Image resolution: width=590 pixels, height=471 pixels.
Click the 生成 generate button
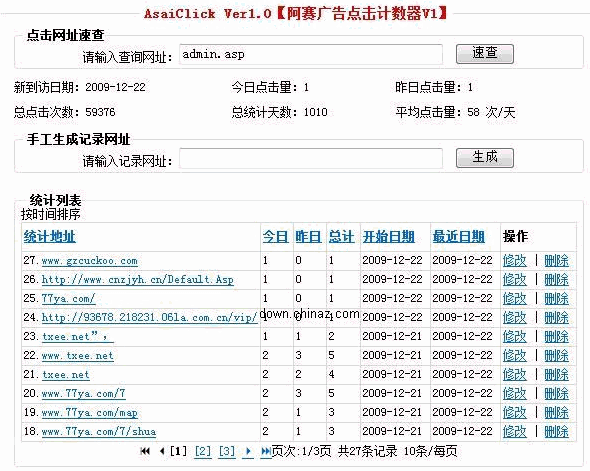point(485,158)
